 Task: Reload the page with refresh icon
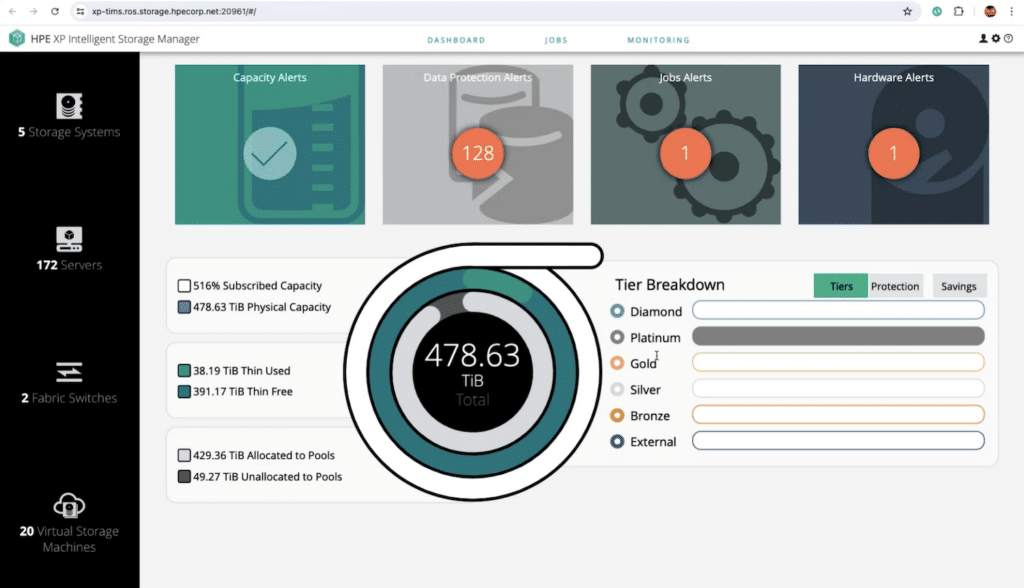(55, 11)
